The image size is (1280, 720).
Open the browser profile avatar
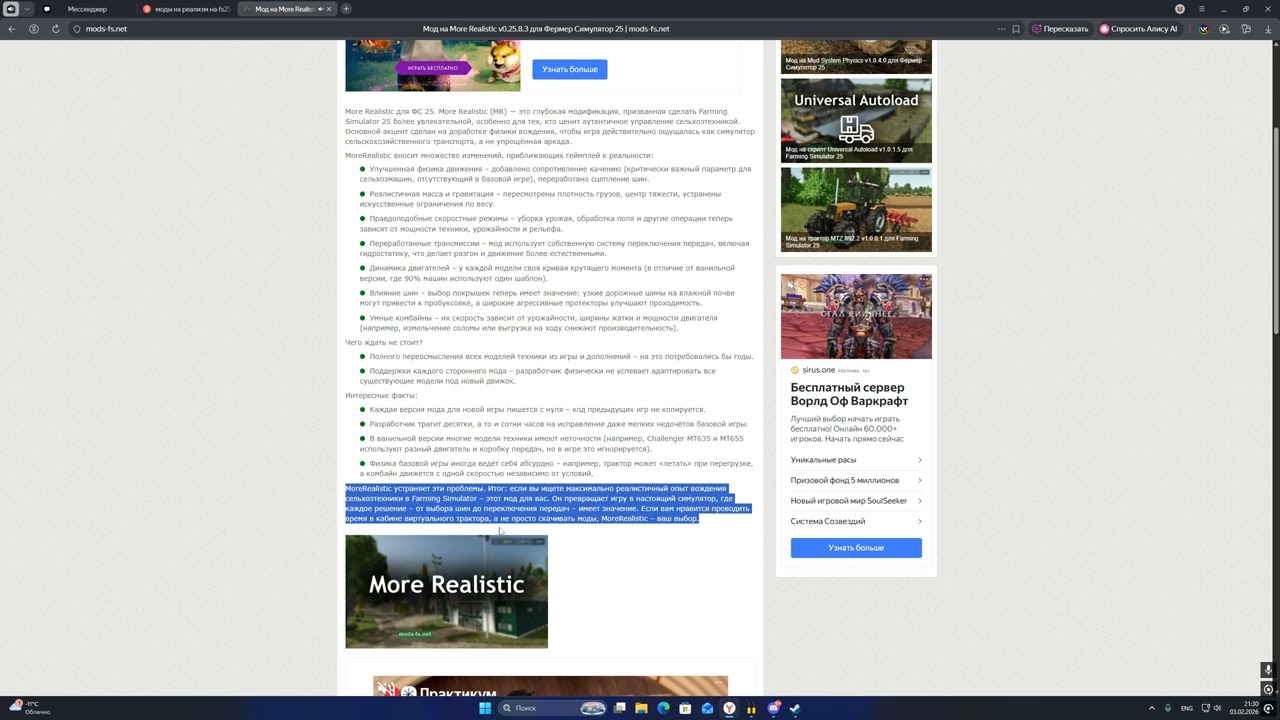[1180, 9]
